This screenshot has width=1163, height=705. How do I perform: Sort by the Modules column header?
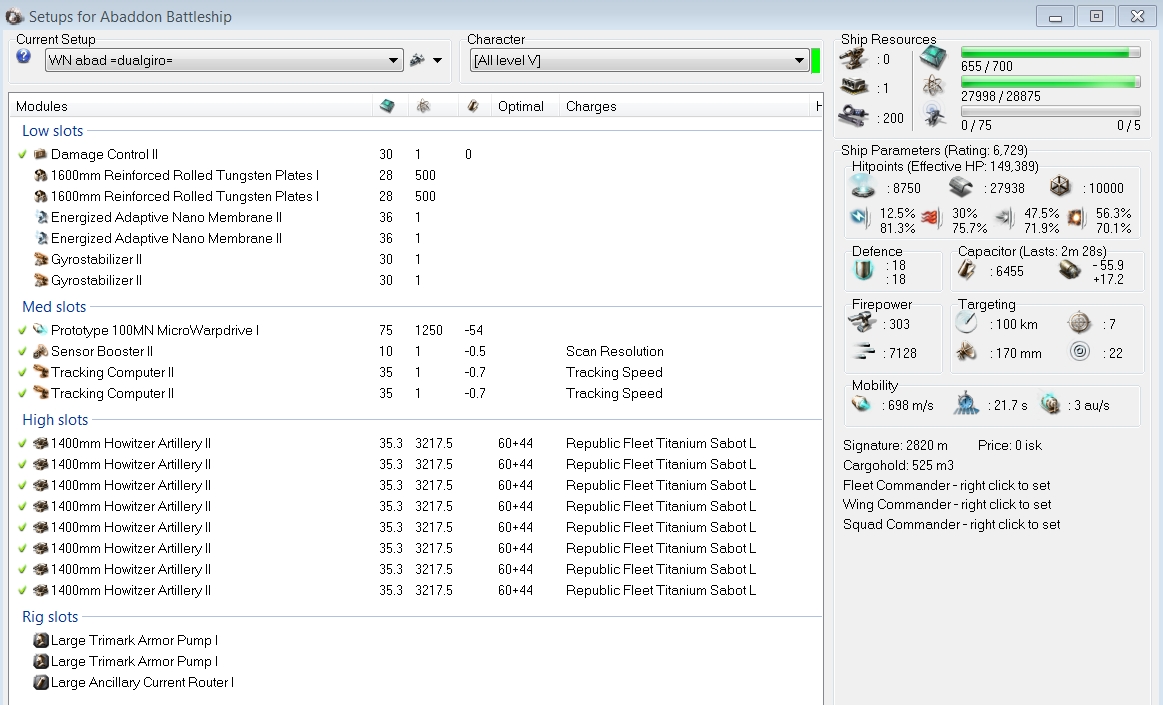191,106
